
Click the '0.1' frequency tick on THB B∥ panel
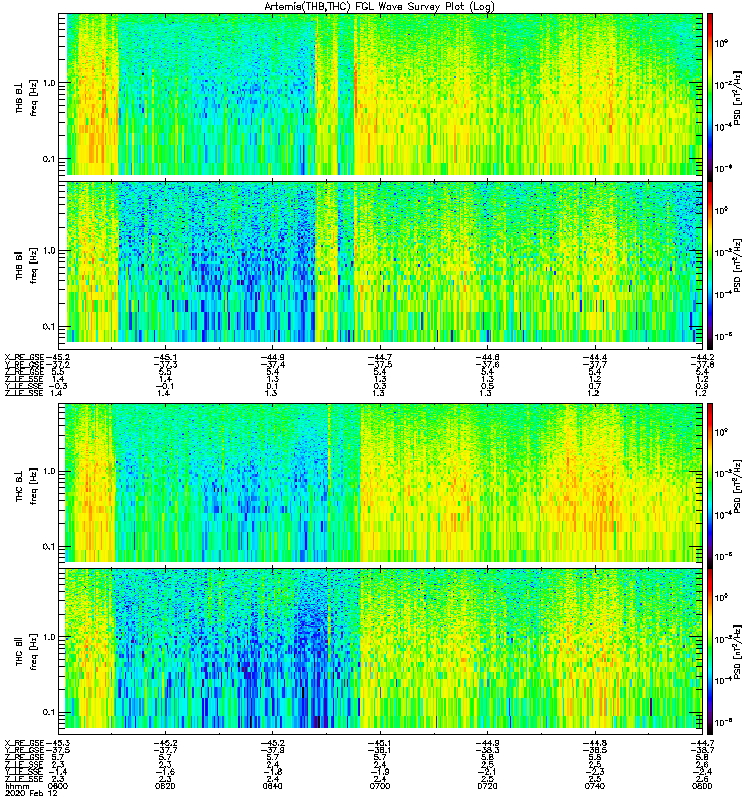pyautogui.click(x=48, y=327)
